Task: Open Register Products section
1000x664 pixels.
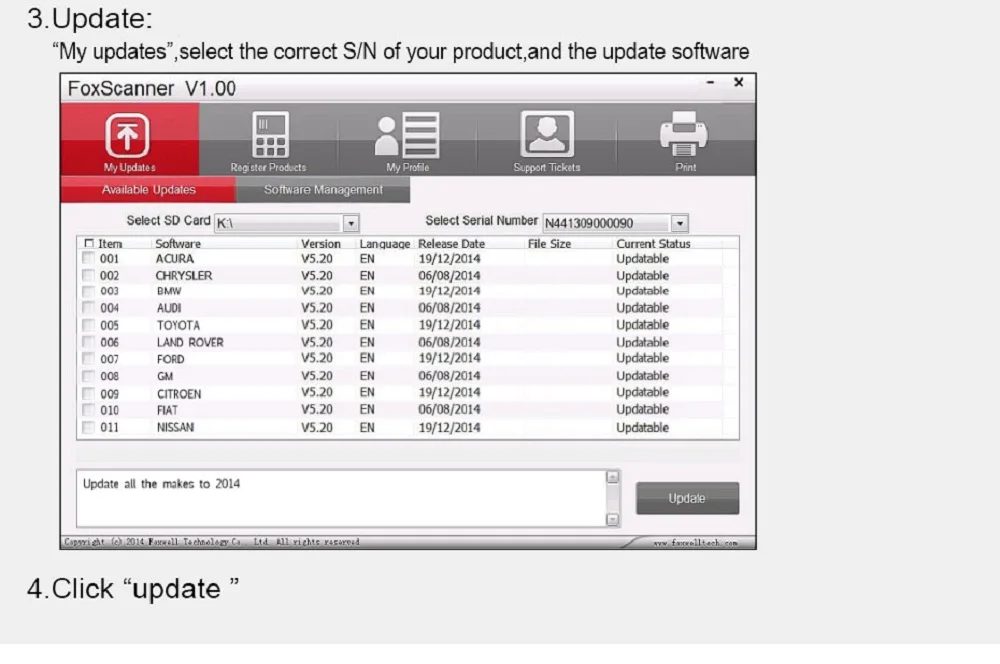Action: pyautogui.click(x=268, y=140)
